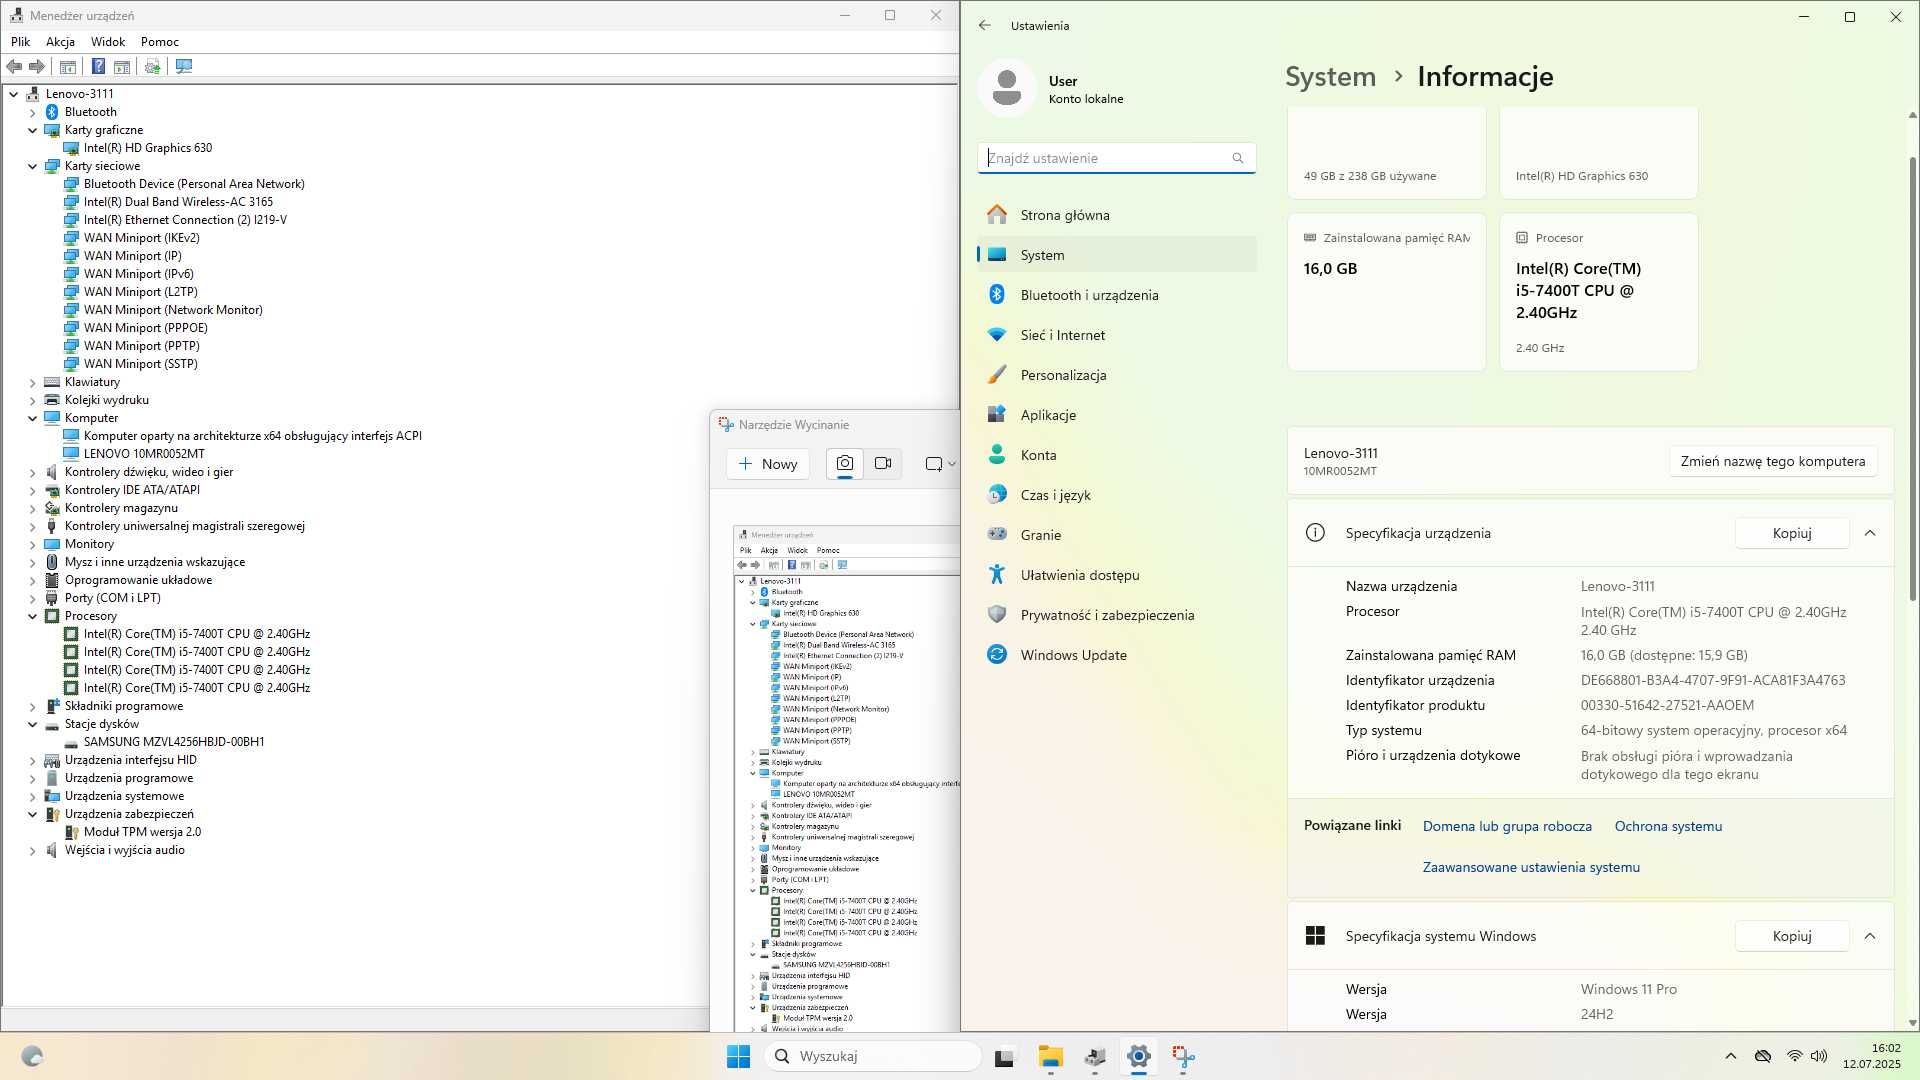Click the Ułatwienia dostępu accessibility icon
Viewport: 1920px width, 1080px height.
[997, 574]
